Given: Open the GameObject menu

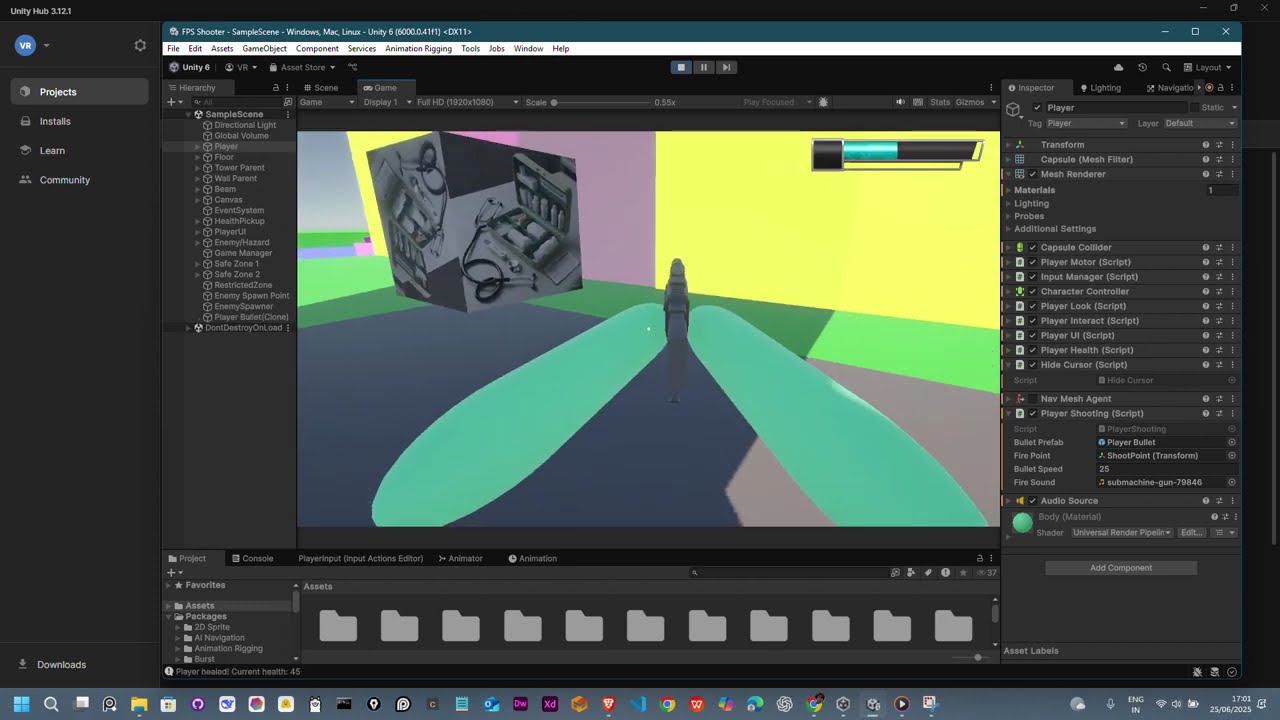Looking at the screenshot, I should point(264,48).
